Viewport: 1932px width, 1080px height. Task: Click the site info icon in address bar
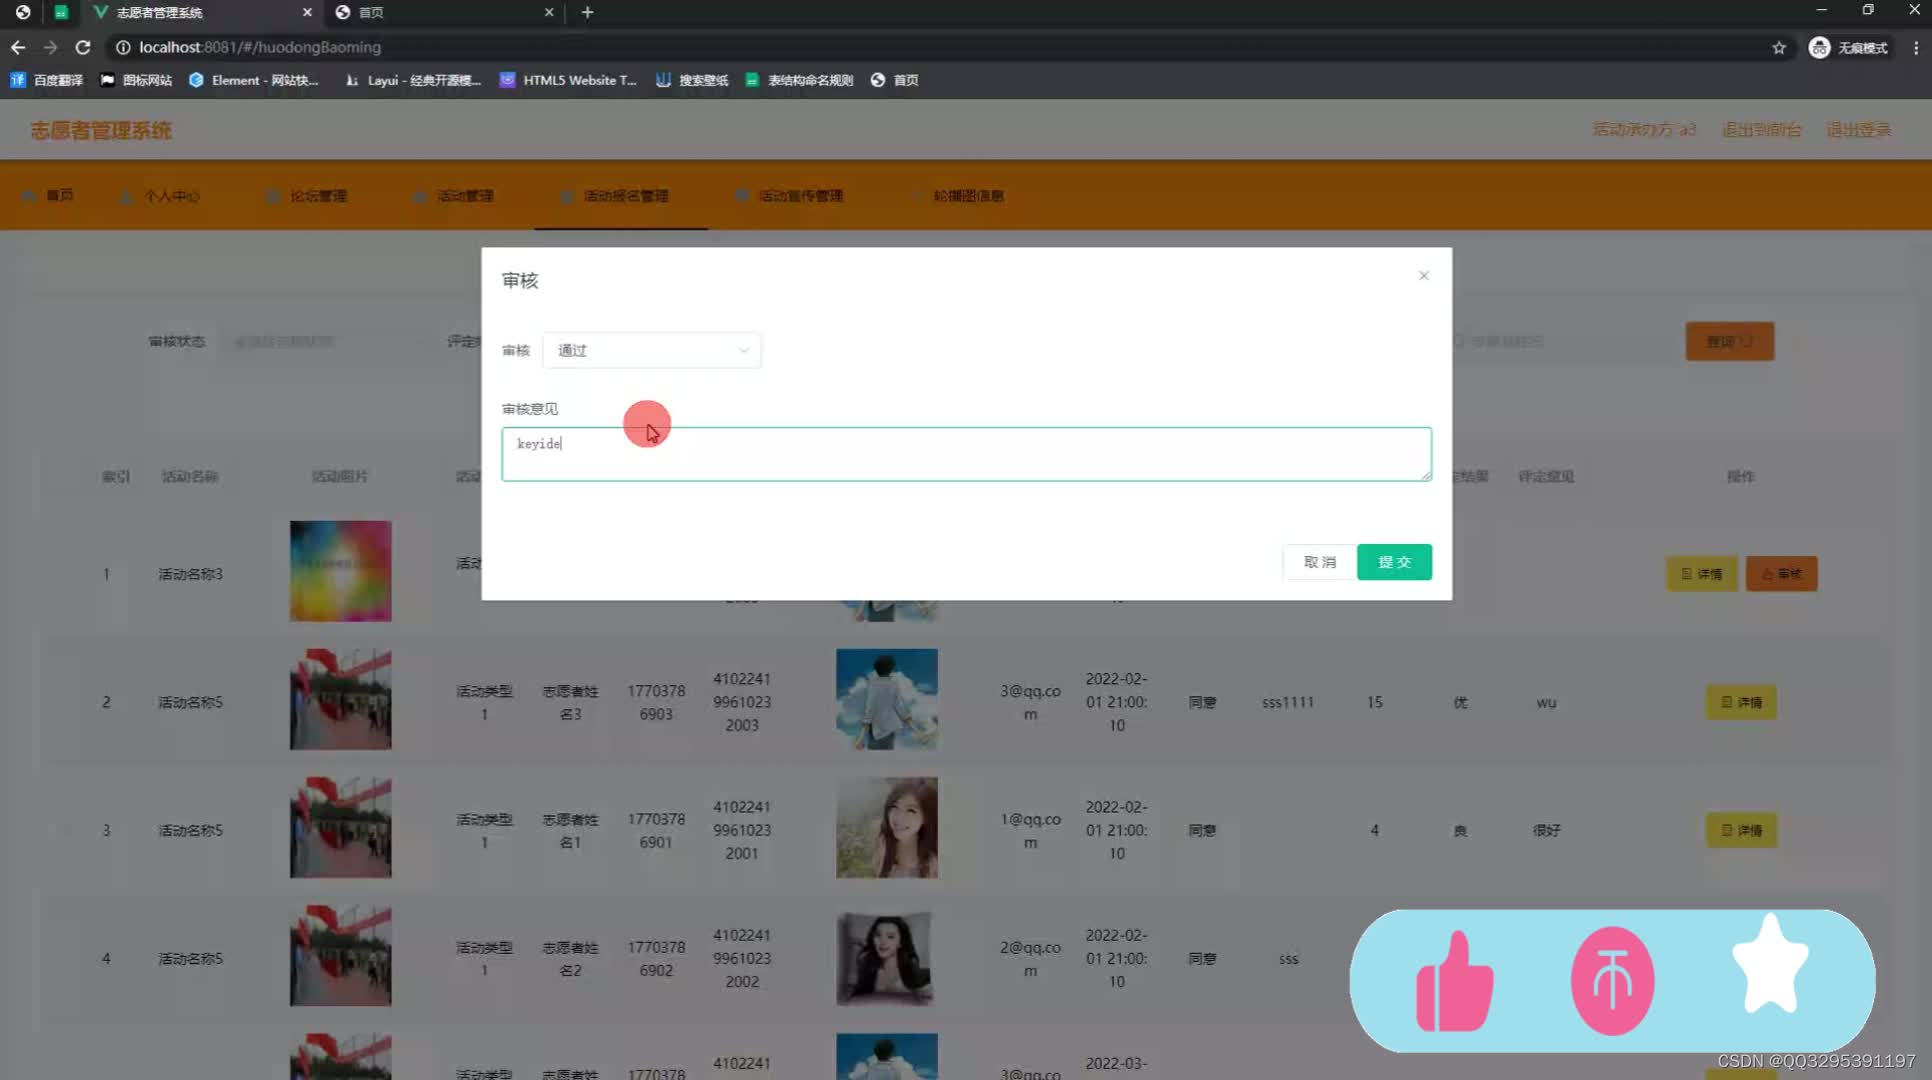(x=123, y=47)
